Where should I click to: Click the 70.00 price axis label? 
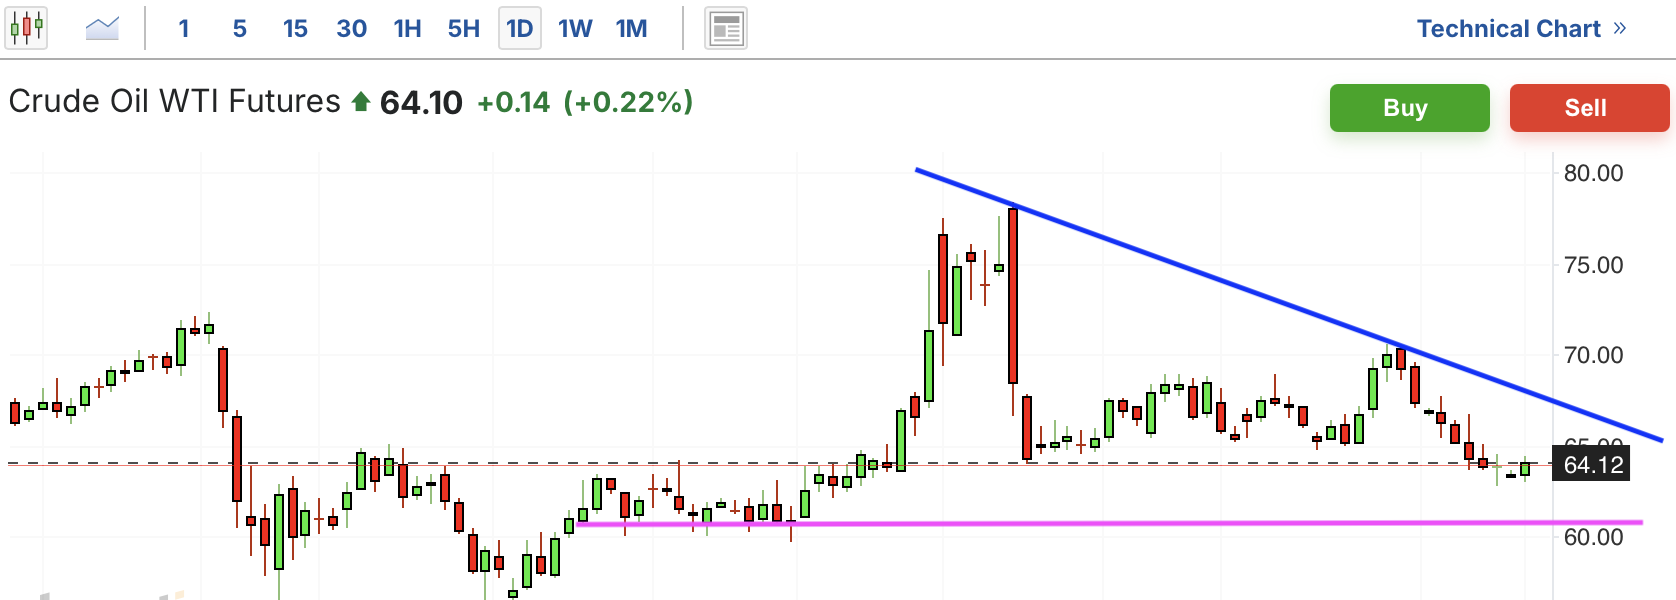click(1593, 355)
